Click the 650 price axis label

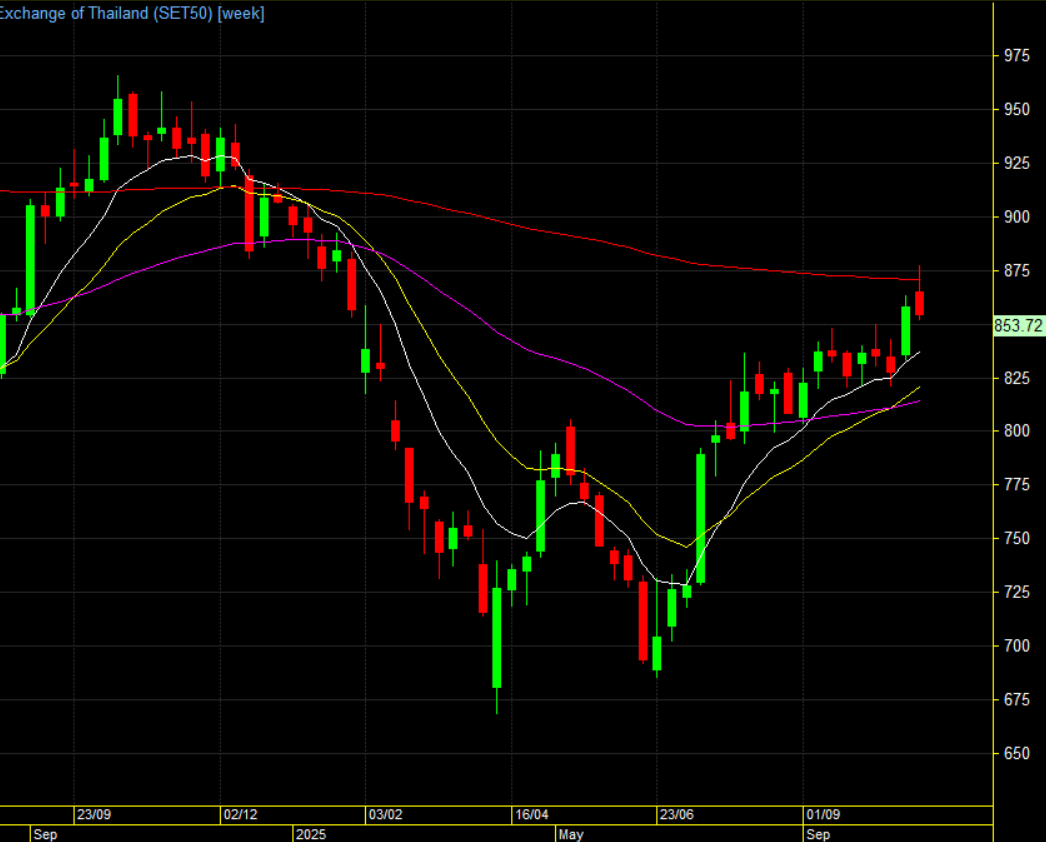(1017, 753)
